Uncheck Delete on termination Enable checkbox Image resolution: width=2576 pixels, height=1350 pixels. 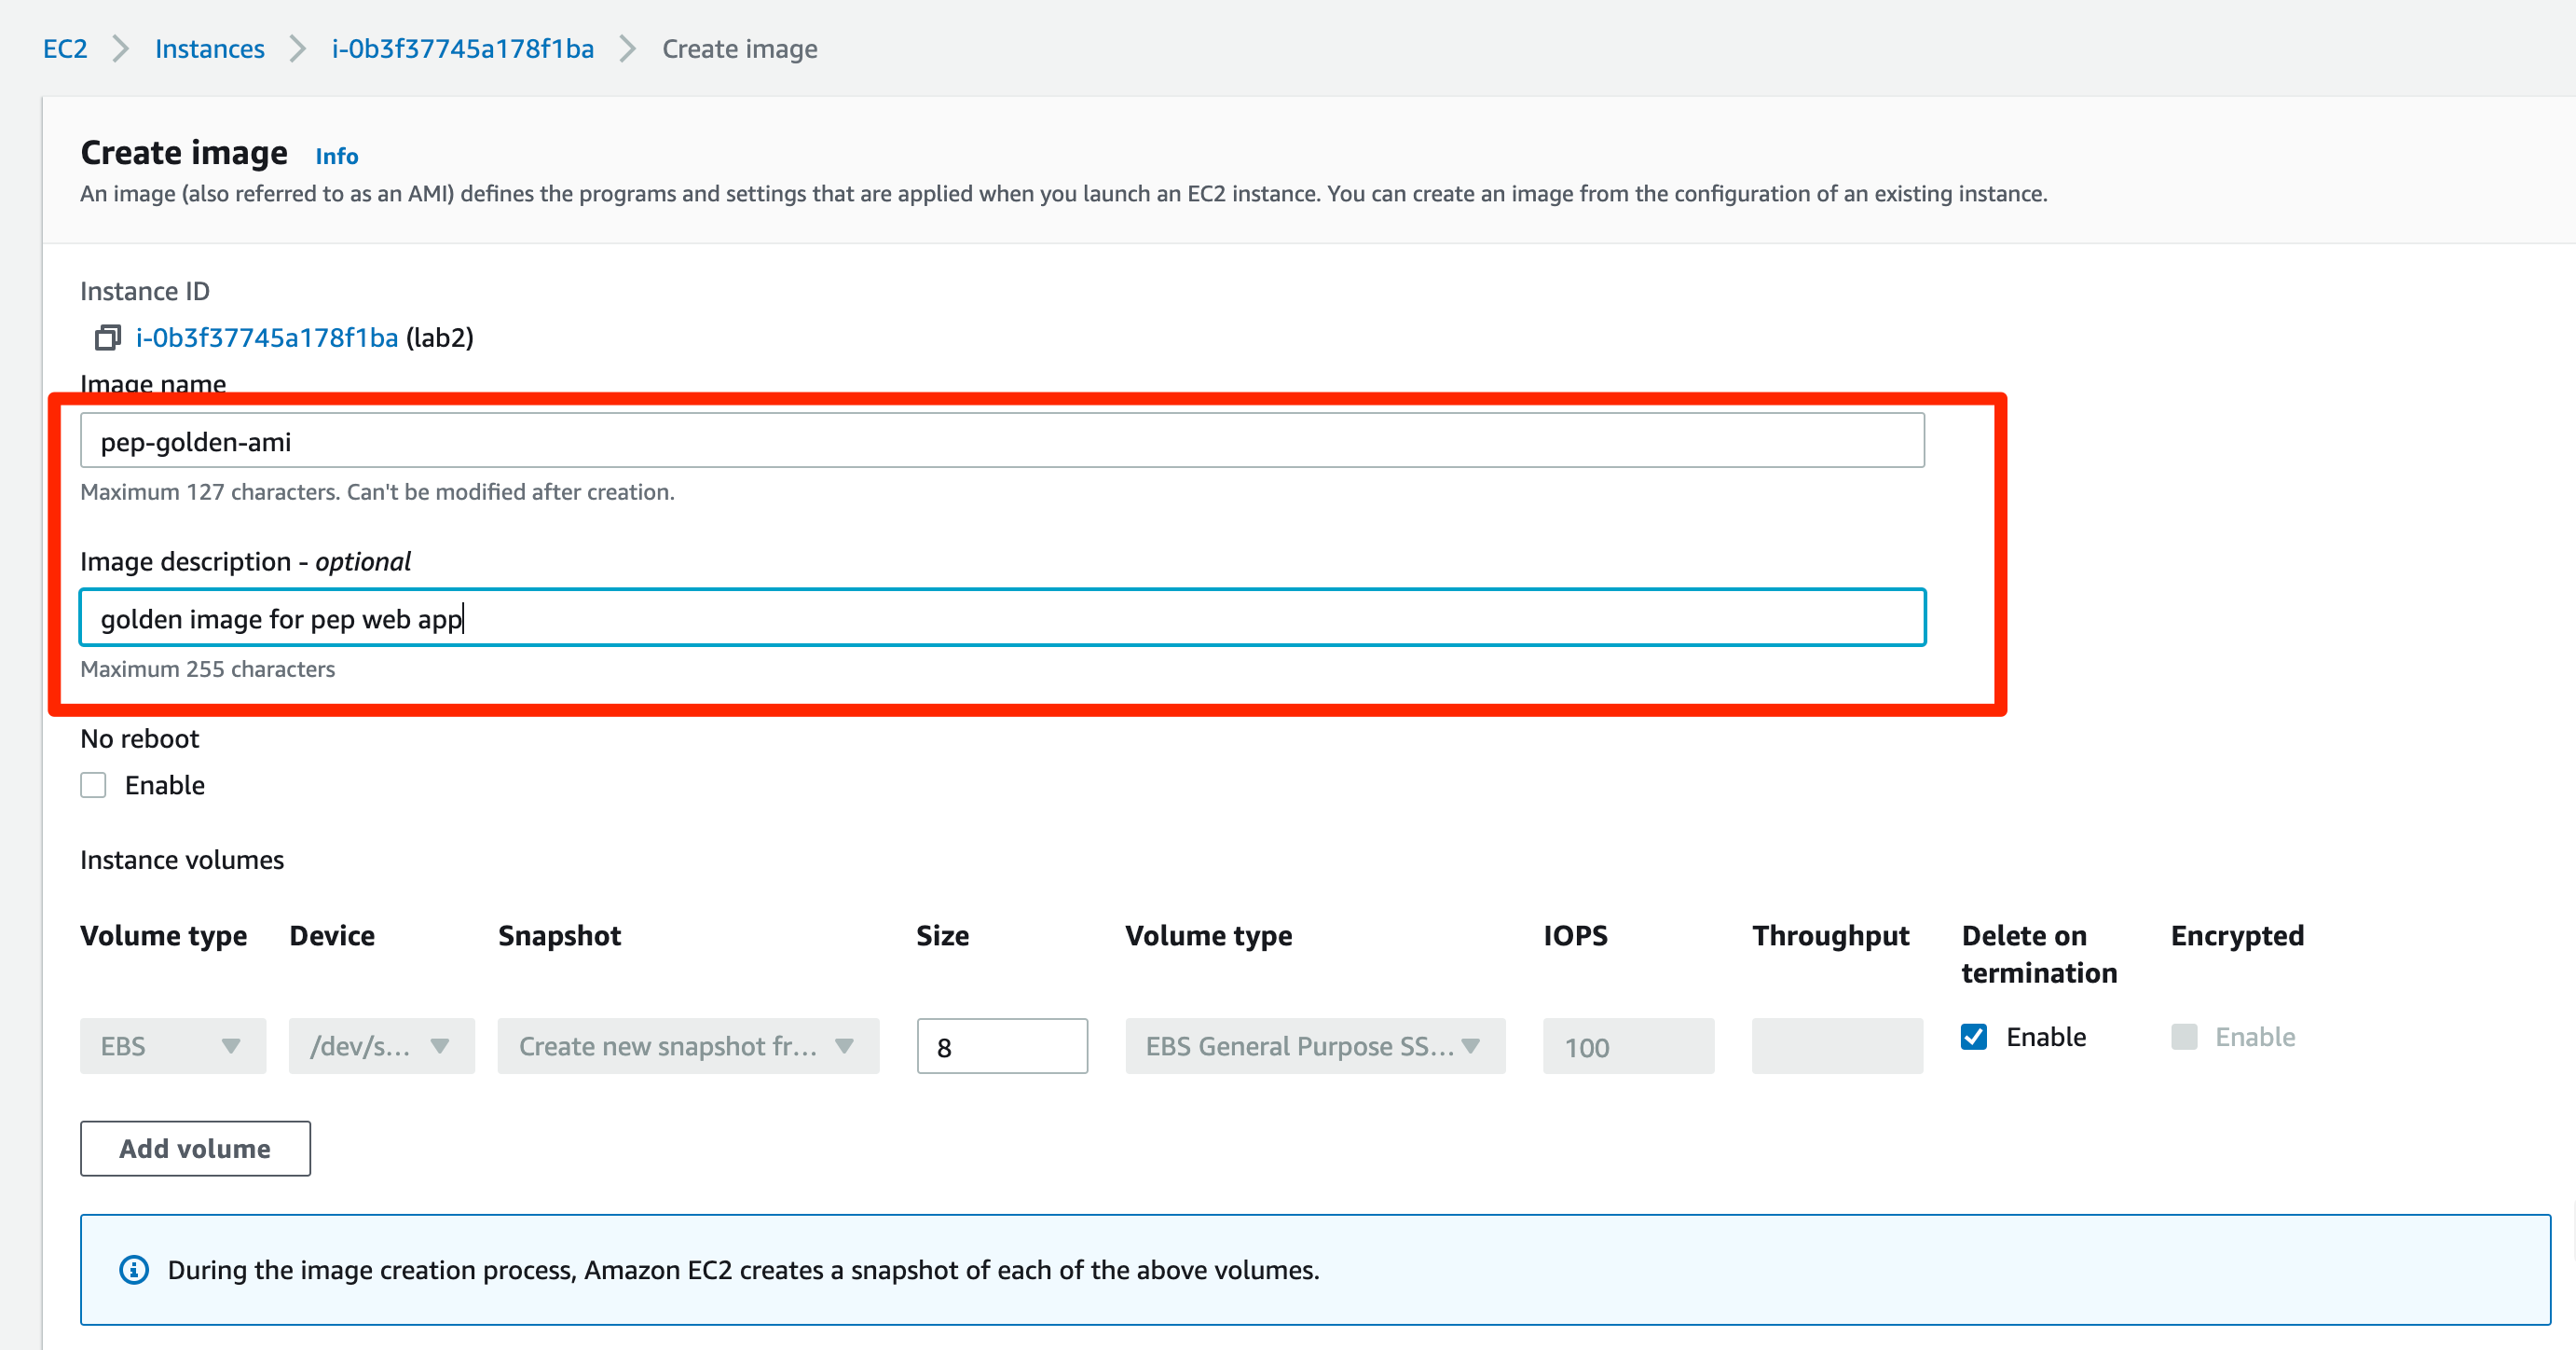click(x=1974, y=1036)
